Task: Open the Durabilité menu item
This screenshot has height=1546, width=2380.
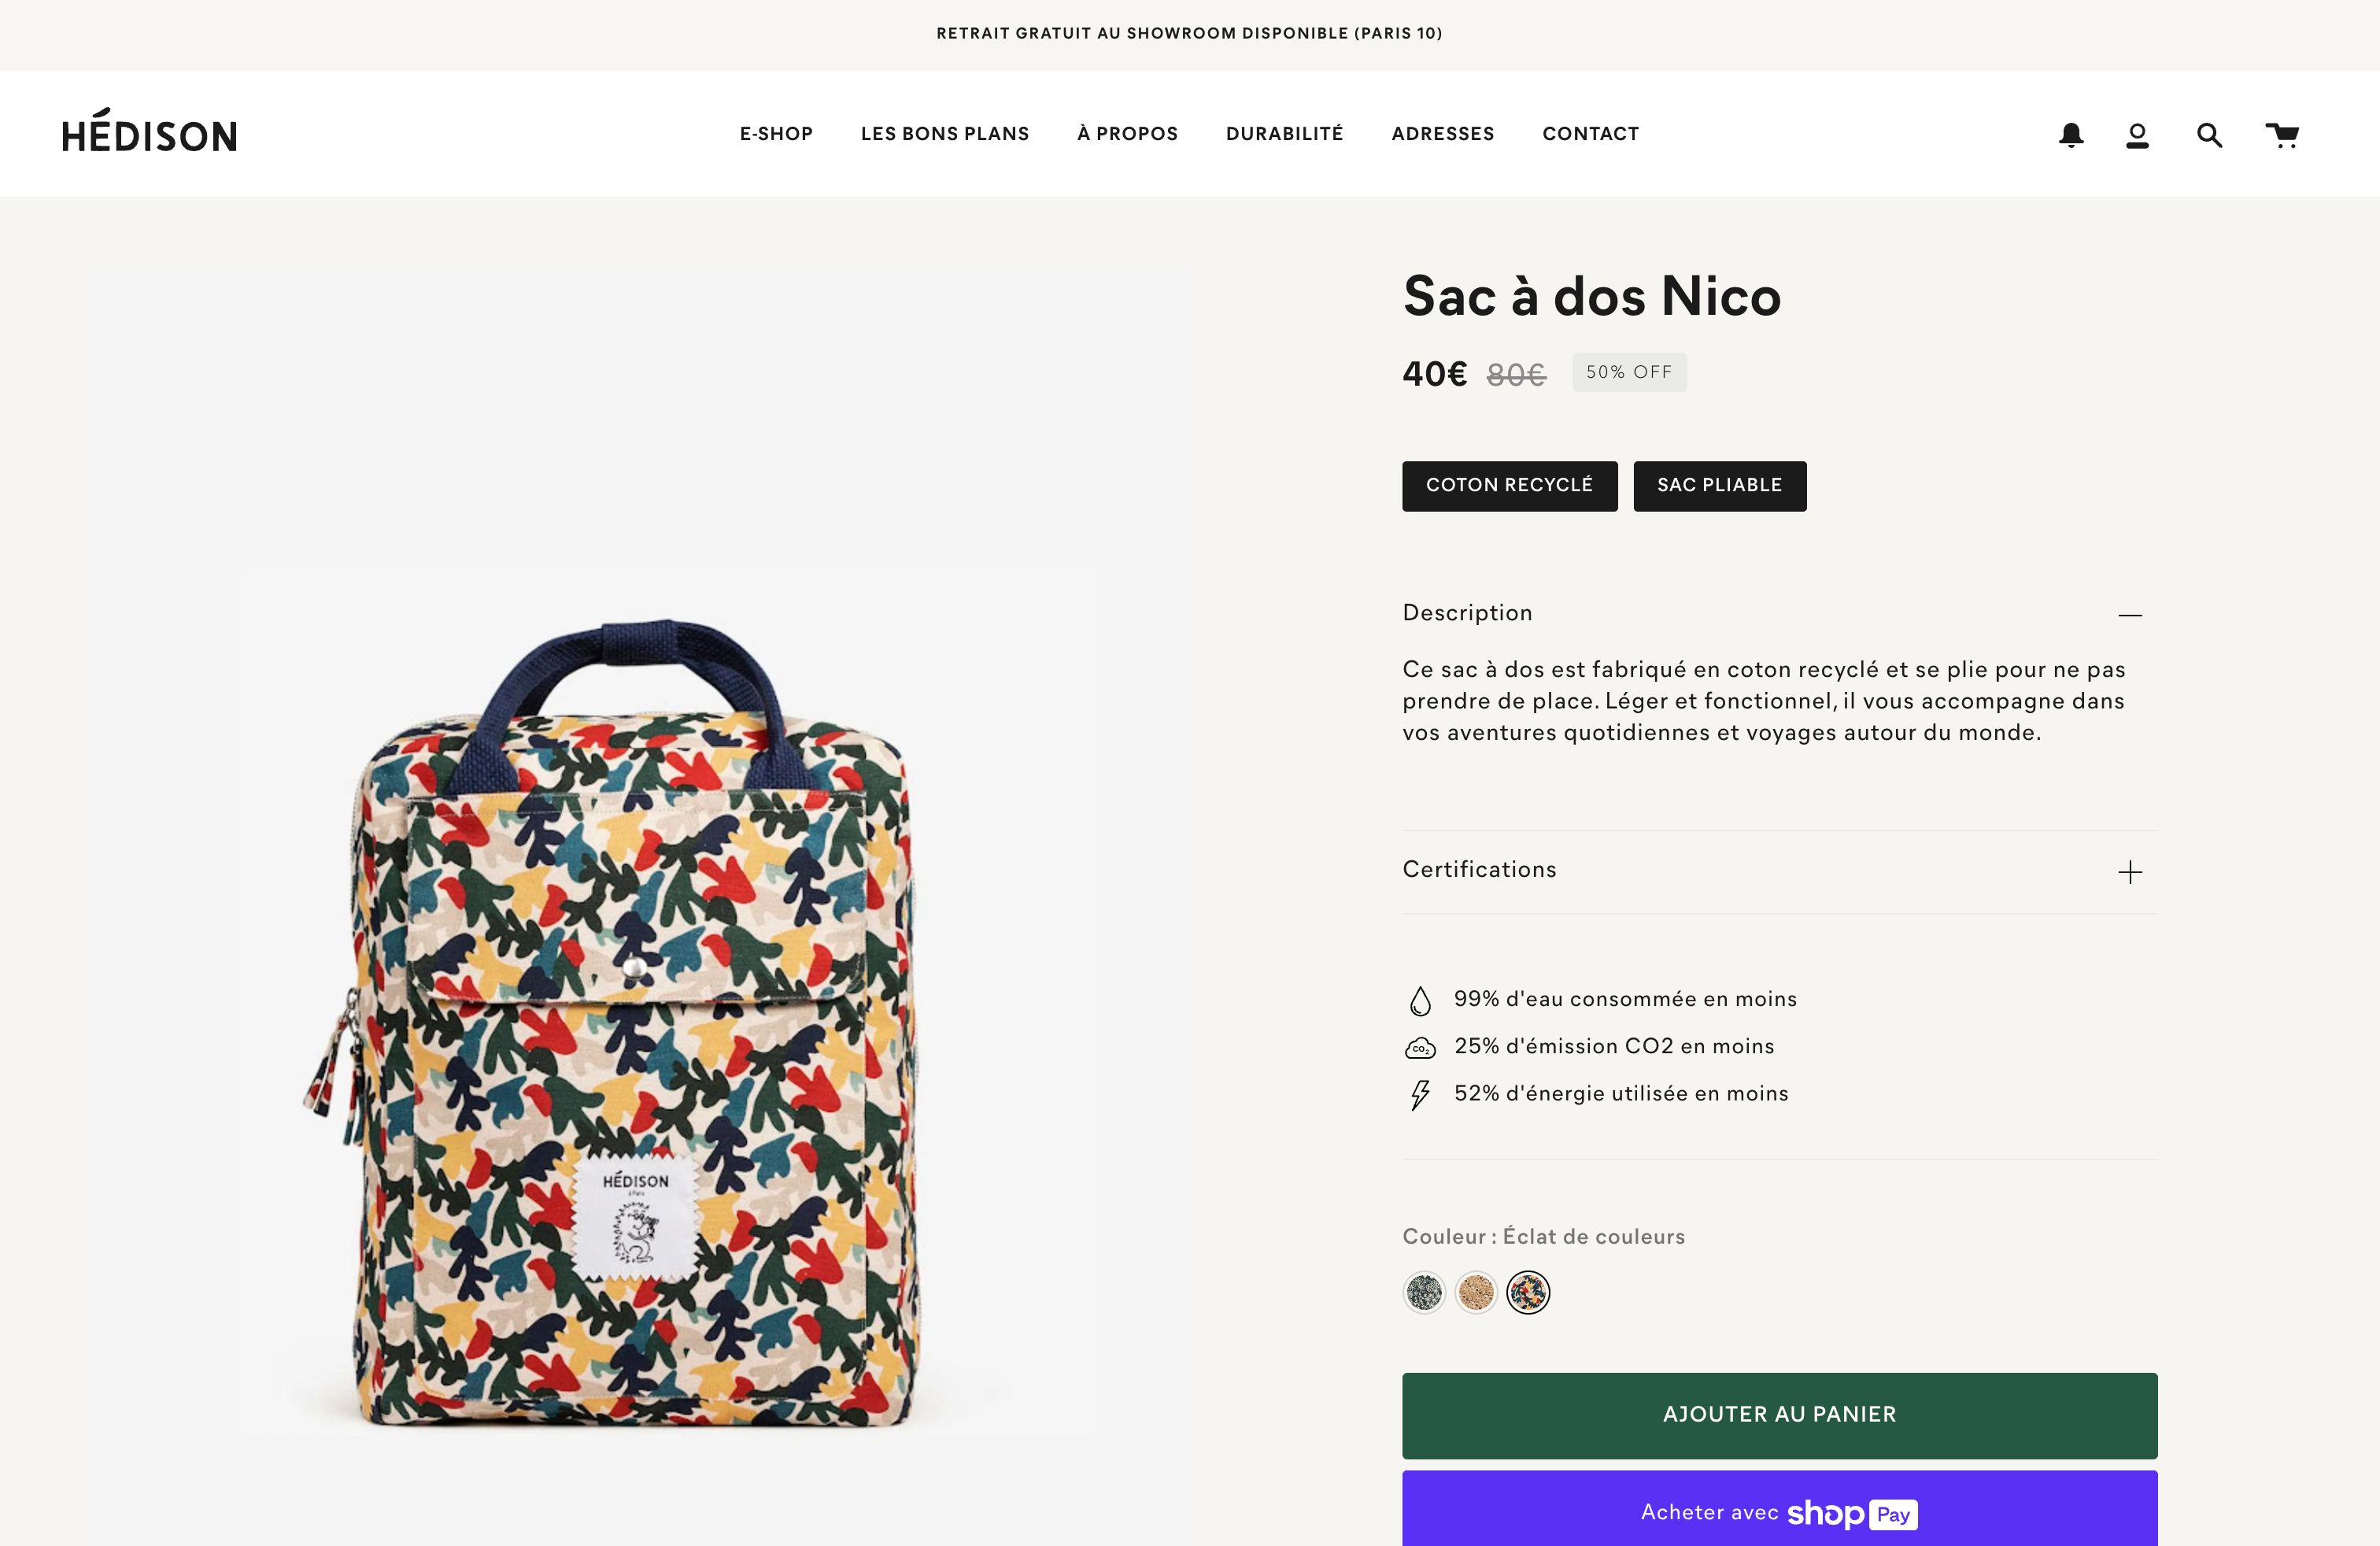Action: click(1284, 134)
